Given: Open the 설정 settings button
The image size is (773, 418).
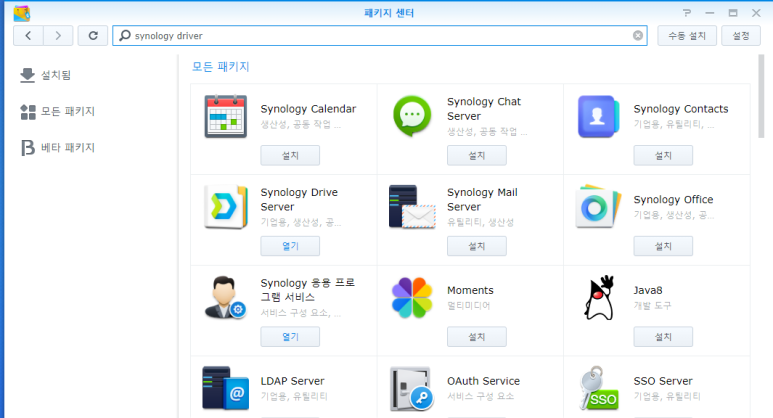Looking at the screenshot, I should [x=740, y=35].
